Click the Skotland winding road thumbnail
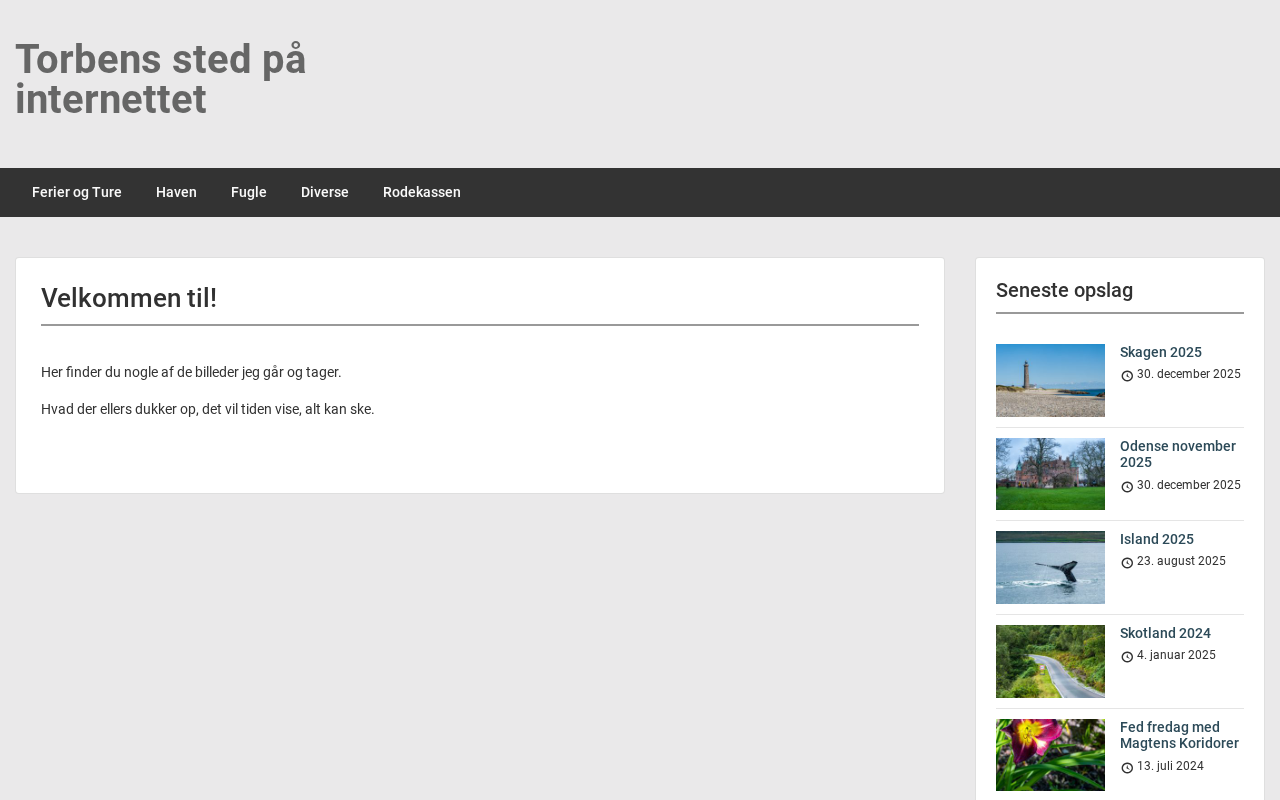The width and height of the screenshot is (1280, 800). coord(1050,661)
